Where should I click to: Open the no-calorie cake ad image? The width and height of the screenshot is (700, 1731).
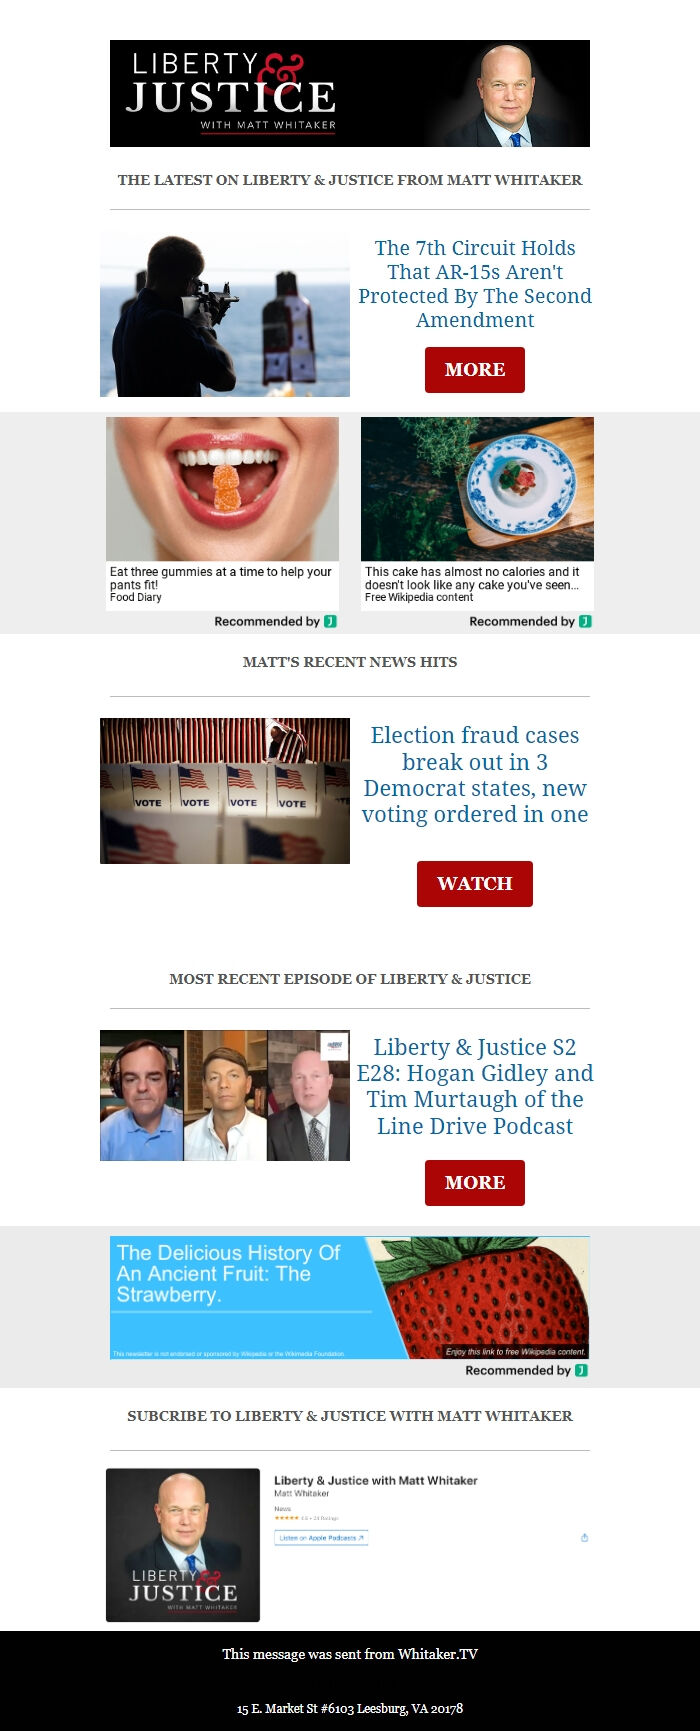tap(477, 489)
